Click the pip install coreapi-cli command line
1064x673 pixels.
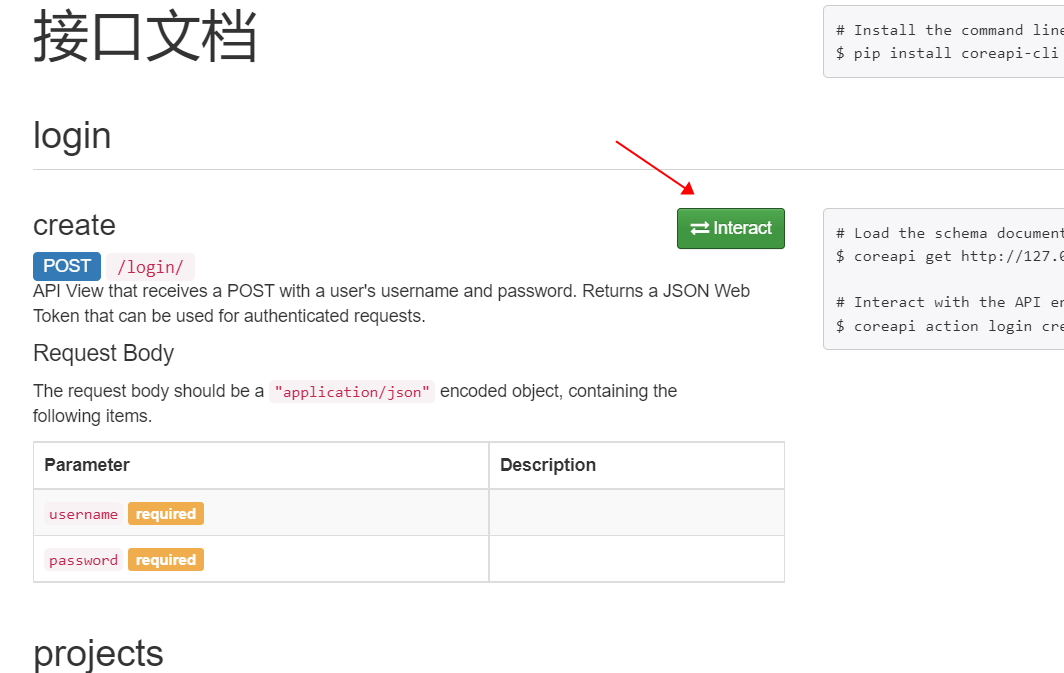[949, 54]
